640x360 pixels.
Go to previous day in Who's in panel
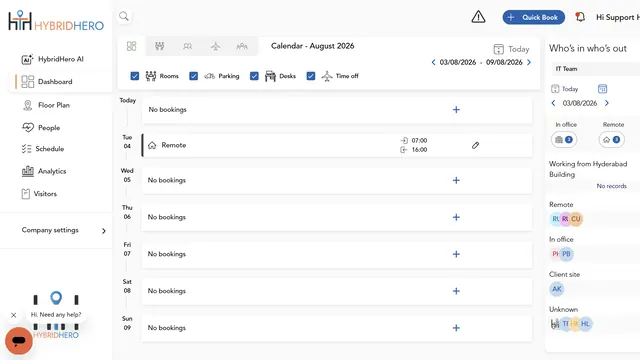click(x=553, y=103)
